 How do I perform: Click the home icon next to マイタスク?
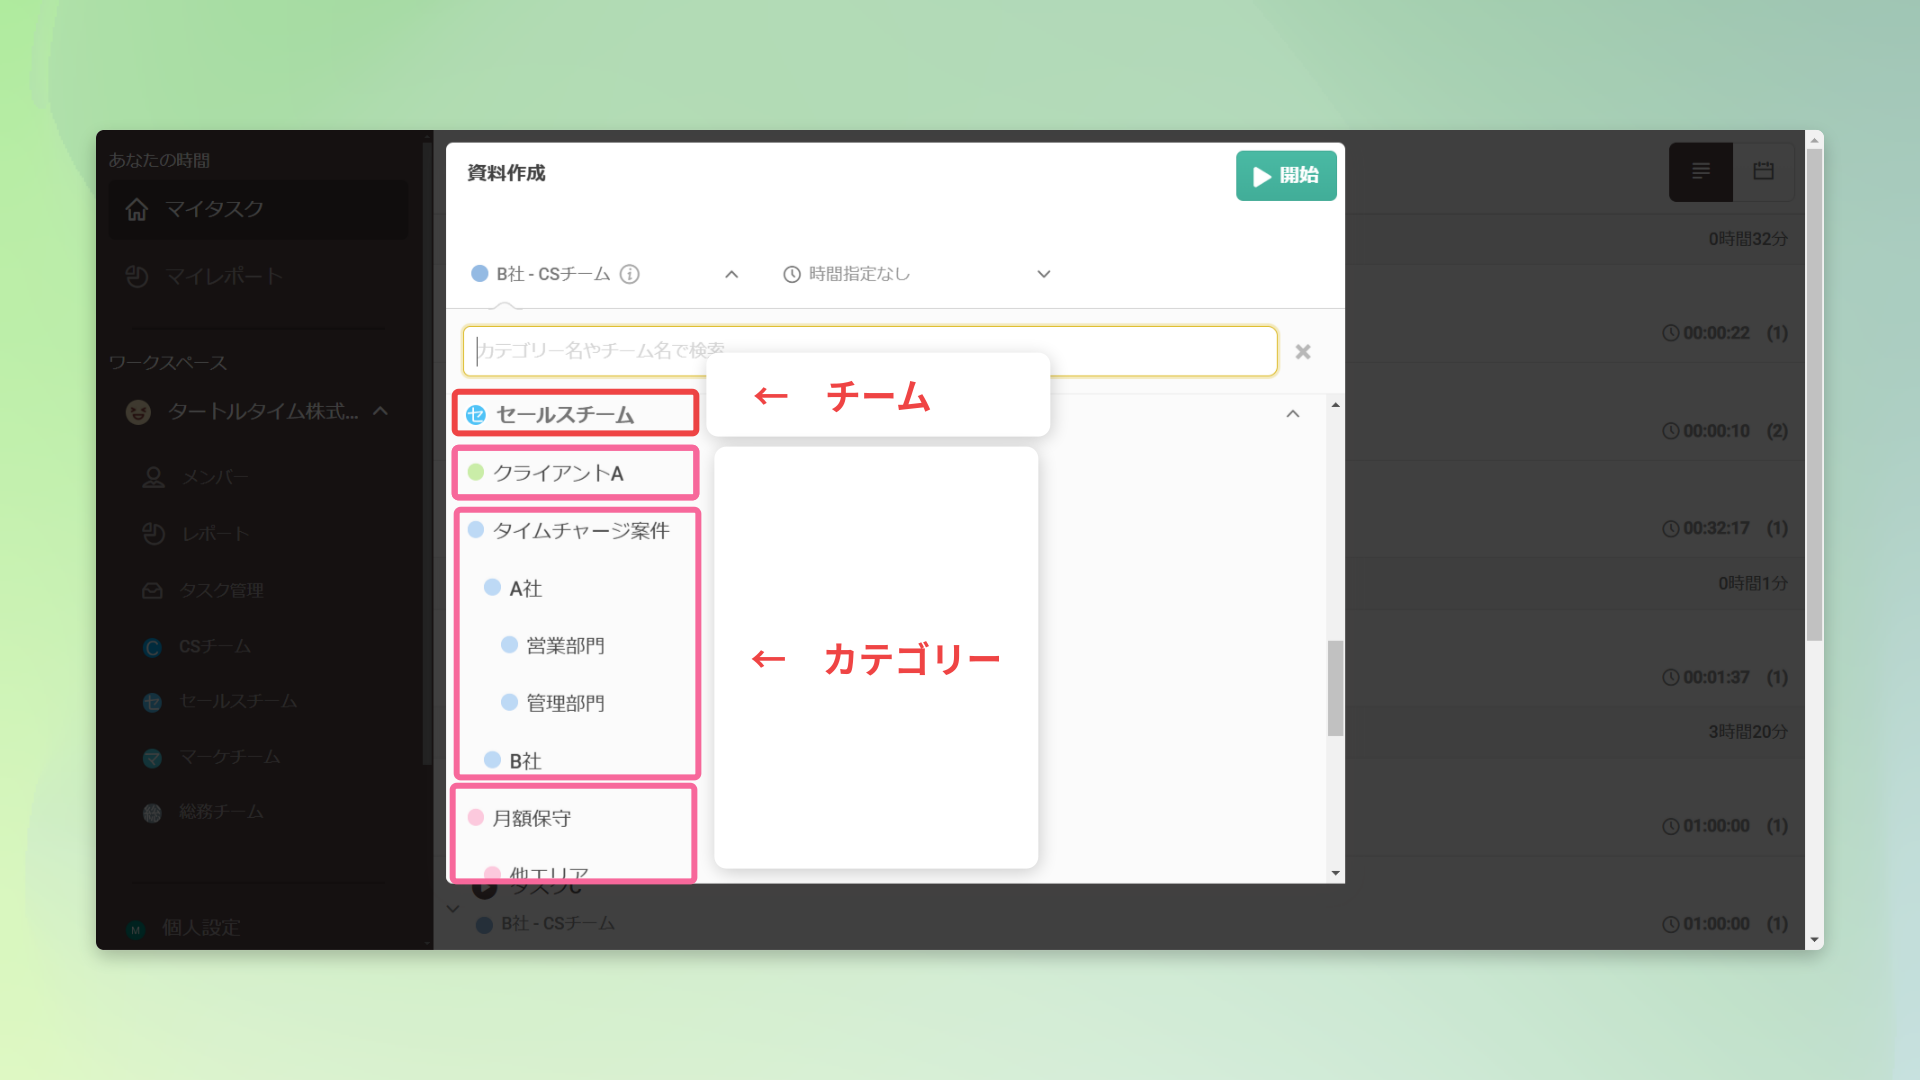[137, 209]
